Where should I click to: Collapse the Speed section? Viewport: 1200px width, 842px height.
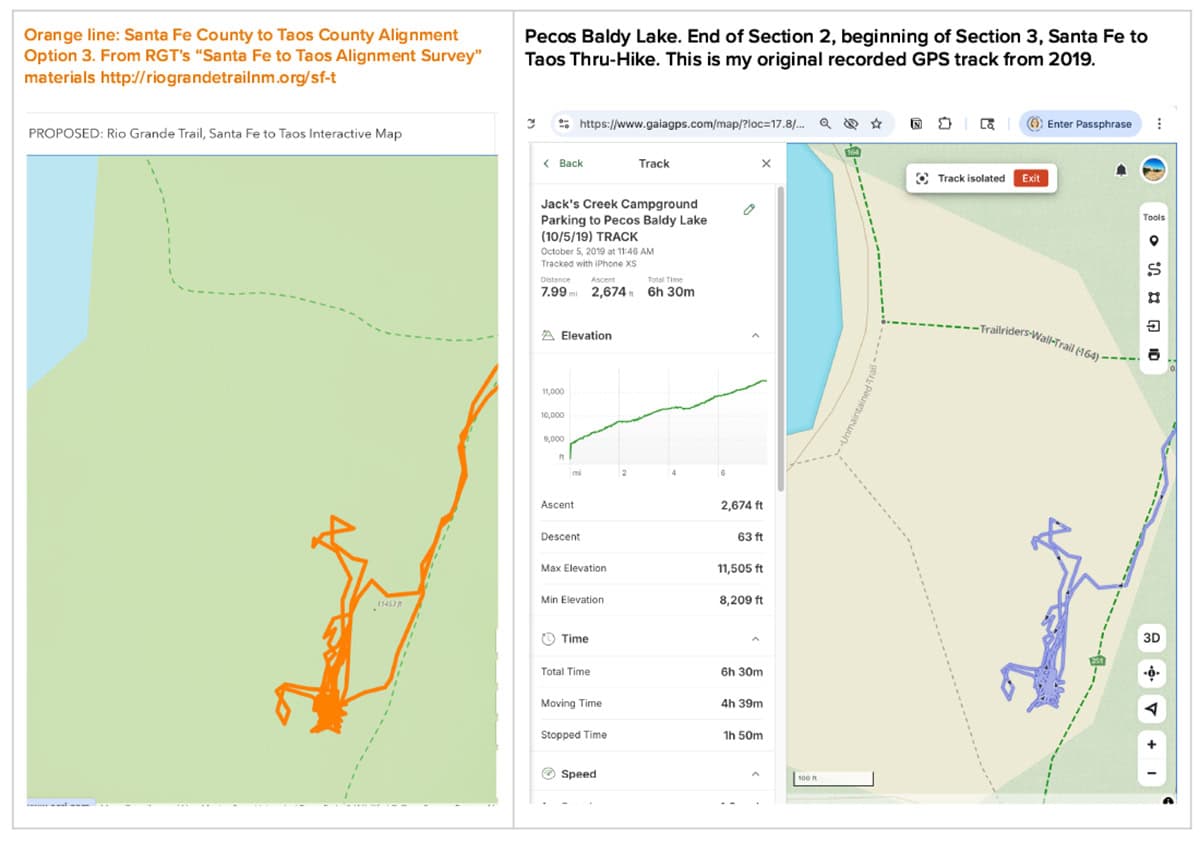[755, 774]
